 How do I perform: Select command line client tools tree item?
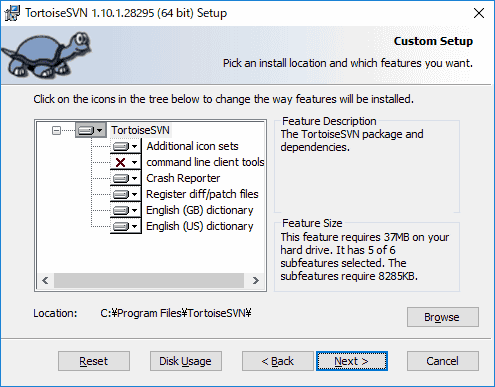pos(205,162)
